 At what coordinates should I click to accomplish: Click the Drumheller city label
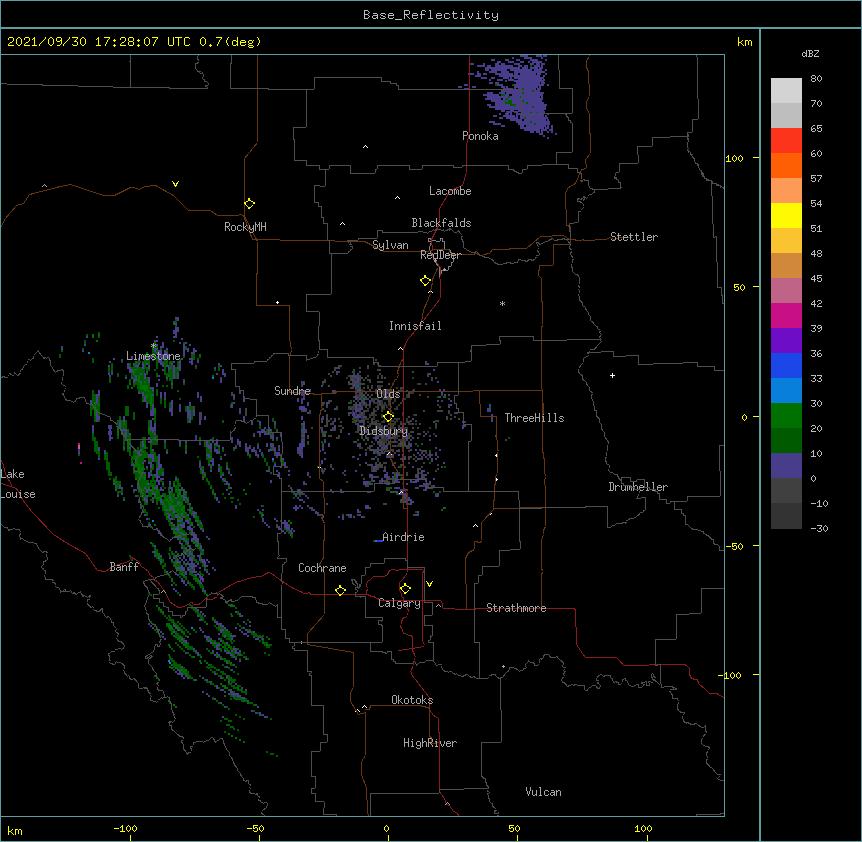point(638,487)
